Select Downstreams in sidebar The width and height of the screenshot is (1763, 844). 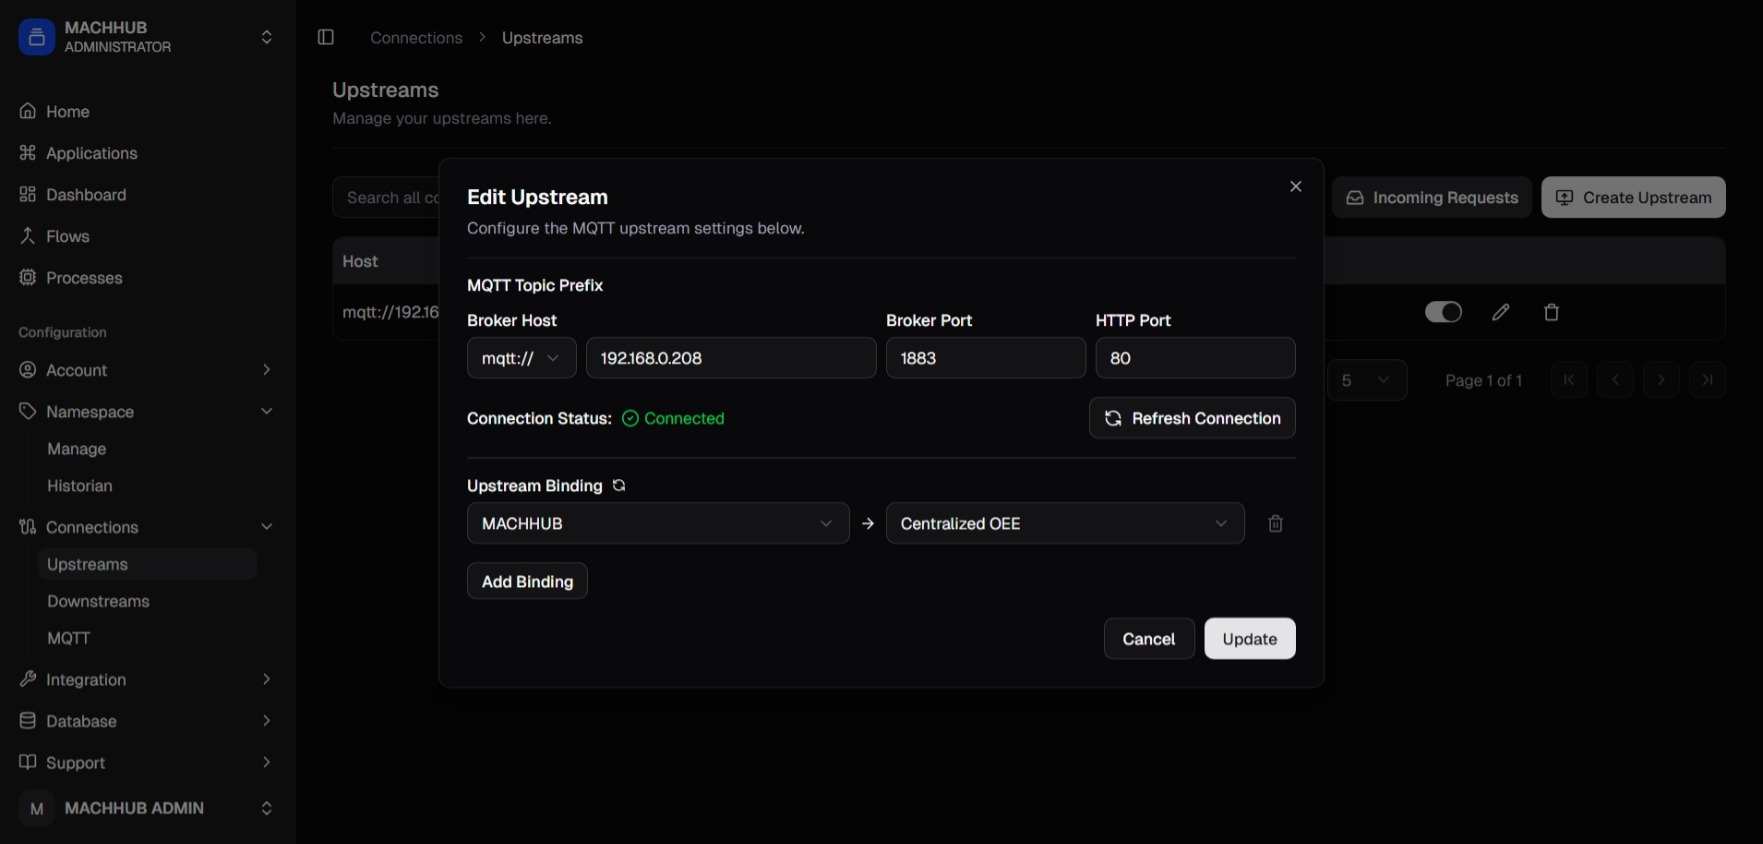tap(148, 601)
